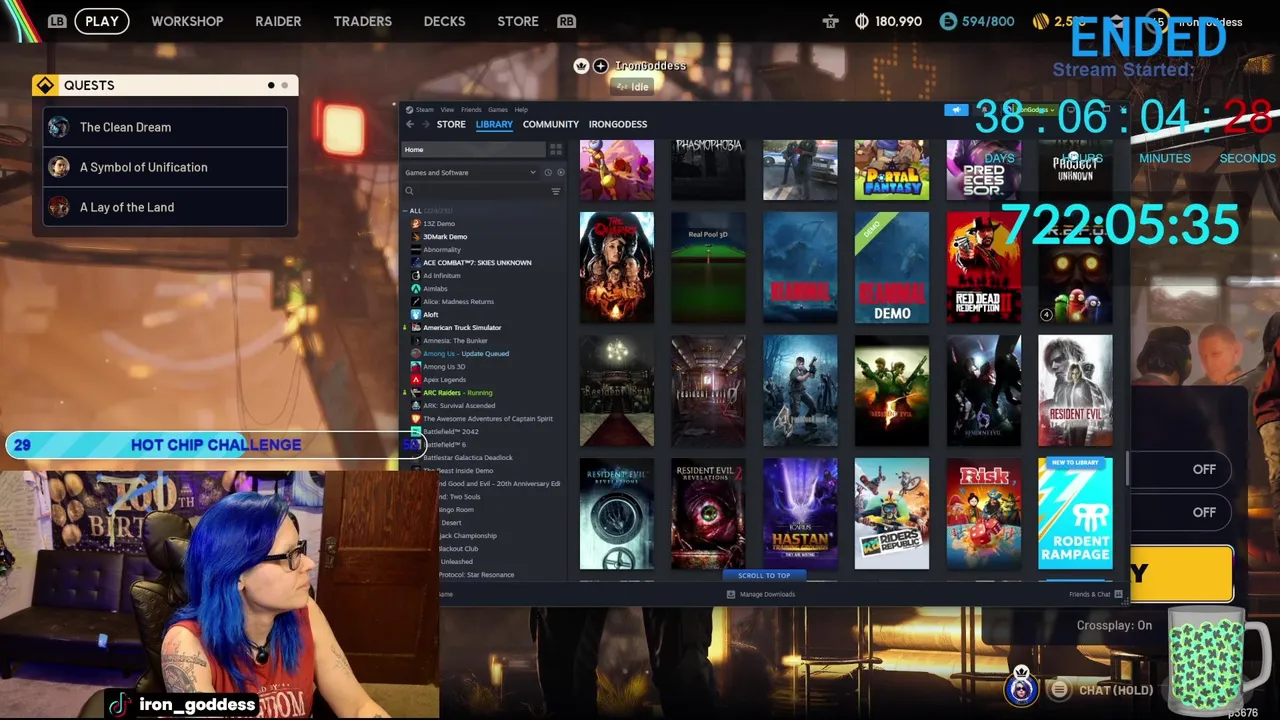Open the Games and Software dropdown
The height and width of the screenshot is (720, 1280).
(470, 172)
